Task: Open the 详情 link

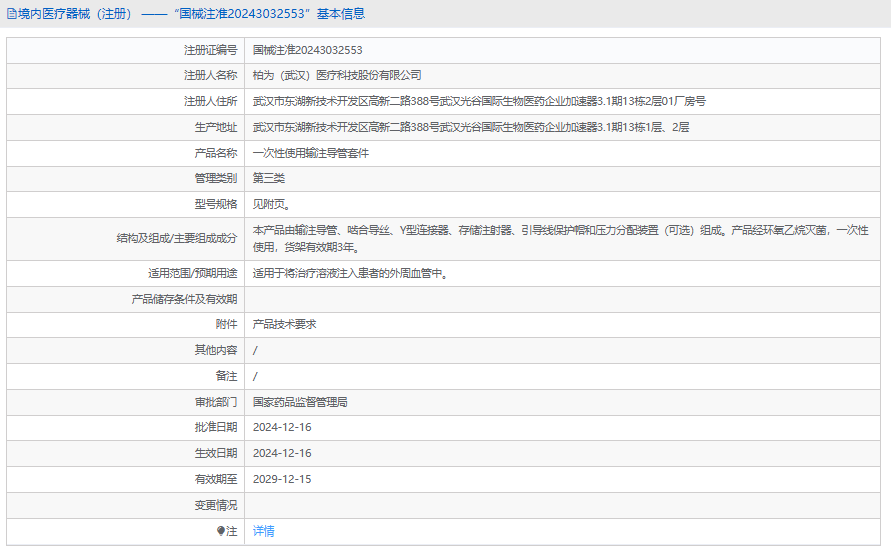Action: [x=263, y=531]
